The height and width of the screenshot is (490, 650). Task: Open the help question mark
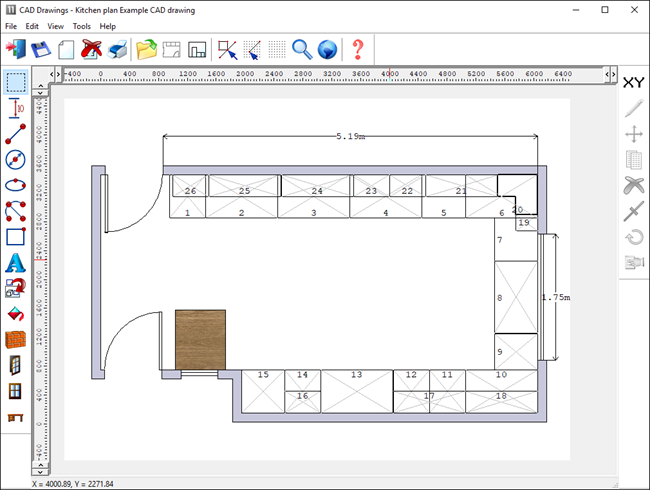pyautogui.click(x=358, y=49)
